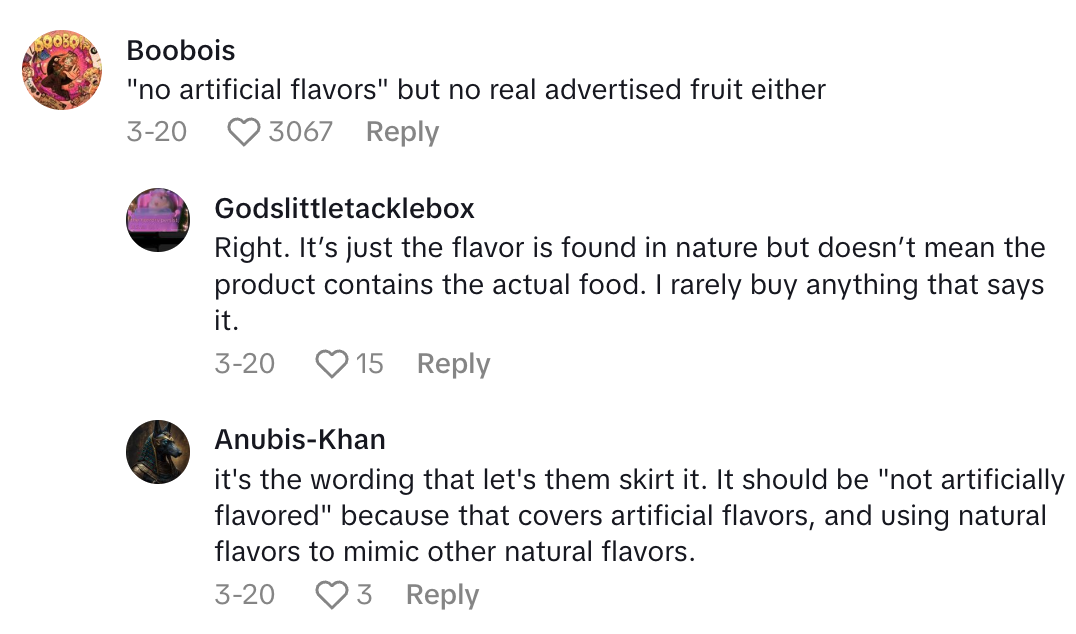Tap the heart on Godslittletacklebox's reply
The width and height of the screenshot is (1076, 634).
[331, 364]
